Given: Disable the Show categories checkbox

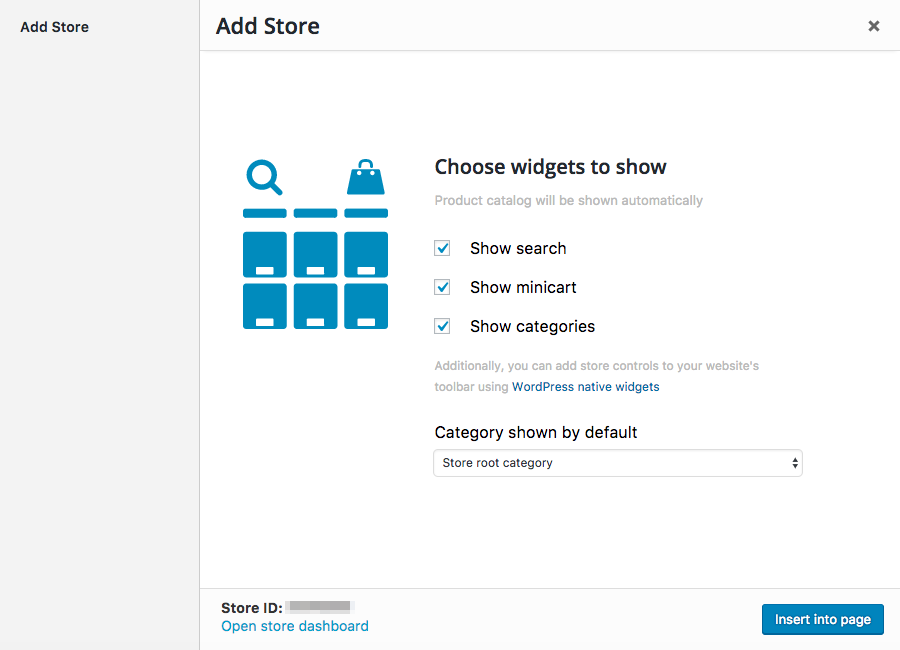Looking at the screenshot, I should [442, 326].
